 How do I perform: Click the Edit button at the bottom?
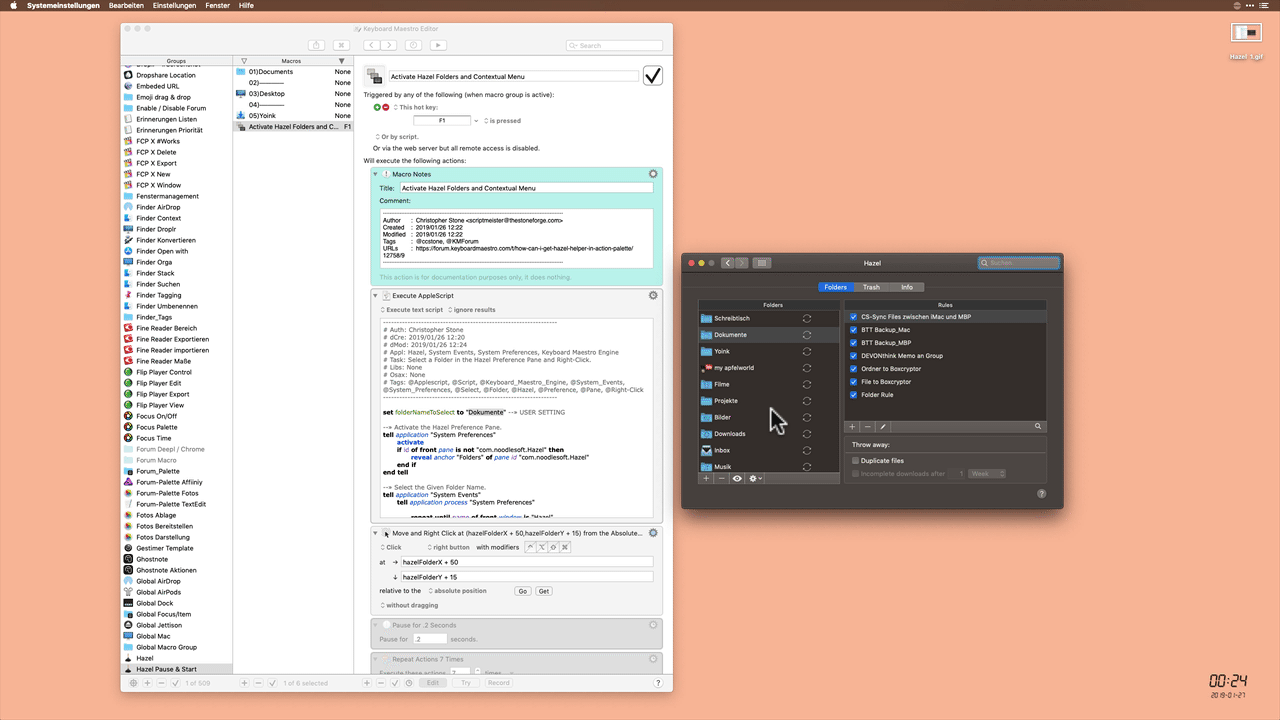(432, 683)
